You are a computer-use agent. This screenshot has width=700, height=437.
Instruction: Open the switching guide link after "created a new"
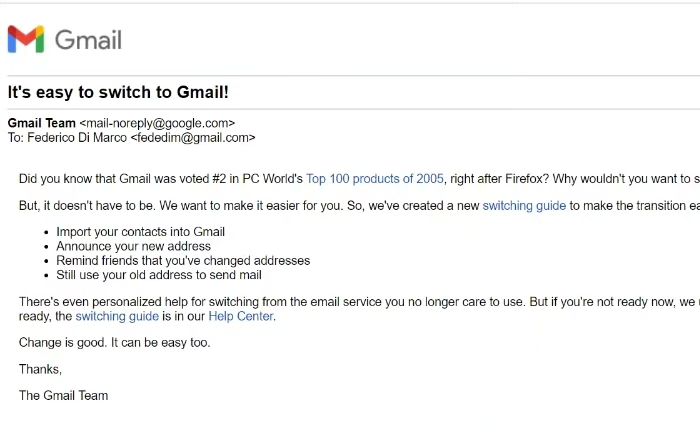click(x=524, y=206)
